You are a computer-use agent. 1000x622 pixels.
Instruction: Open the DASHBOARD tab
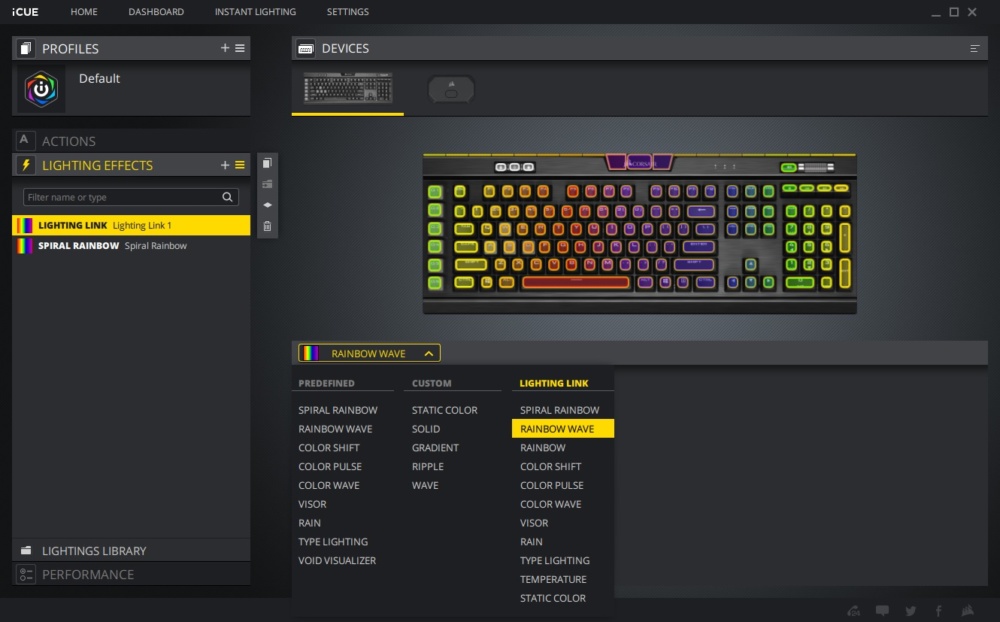pyautogui.click(x=156, y=11)
